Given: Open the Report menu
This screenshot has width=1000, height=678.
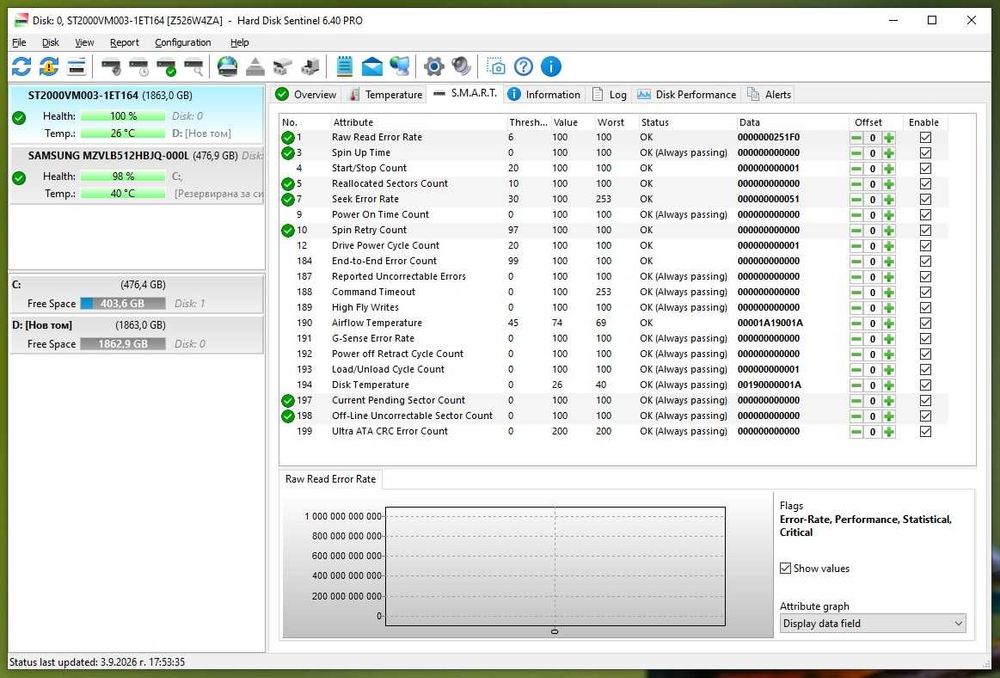Looking at the screenshot, I should pyautogui.click(x=124, y=42).
